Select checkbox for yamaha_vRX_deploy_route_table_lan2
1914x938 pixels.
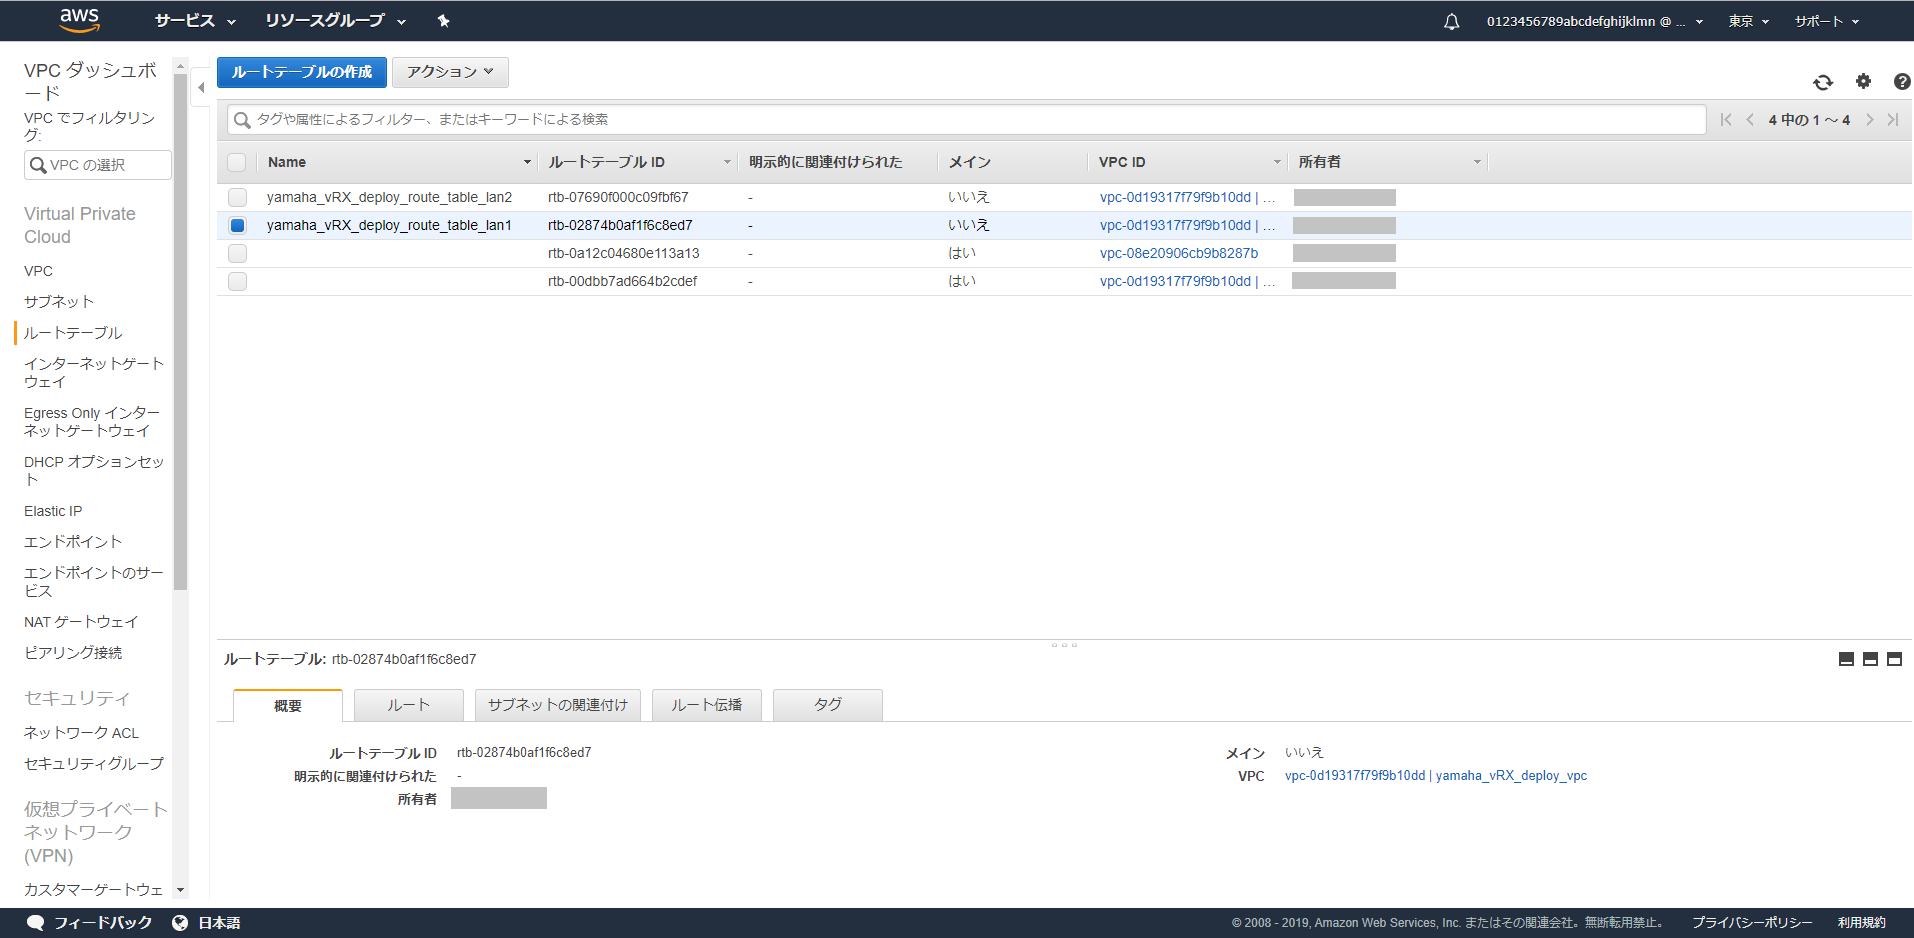[237, 198]
